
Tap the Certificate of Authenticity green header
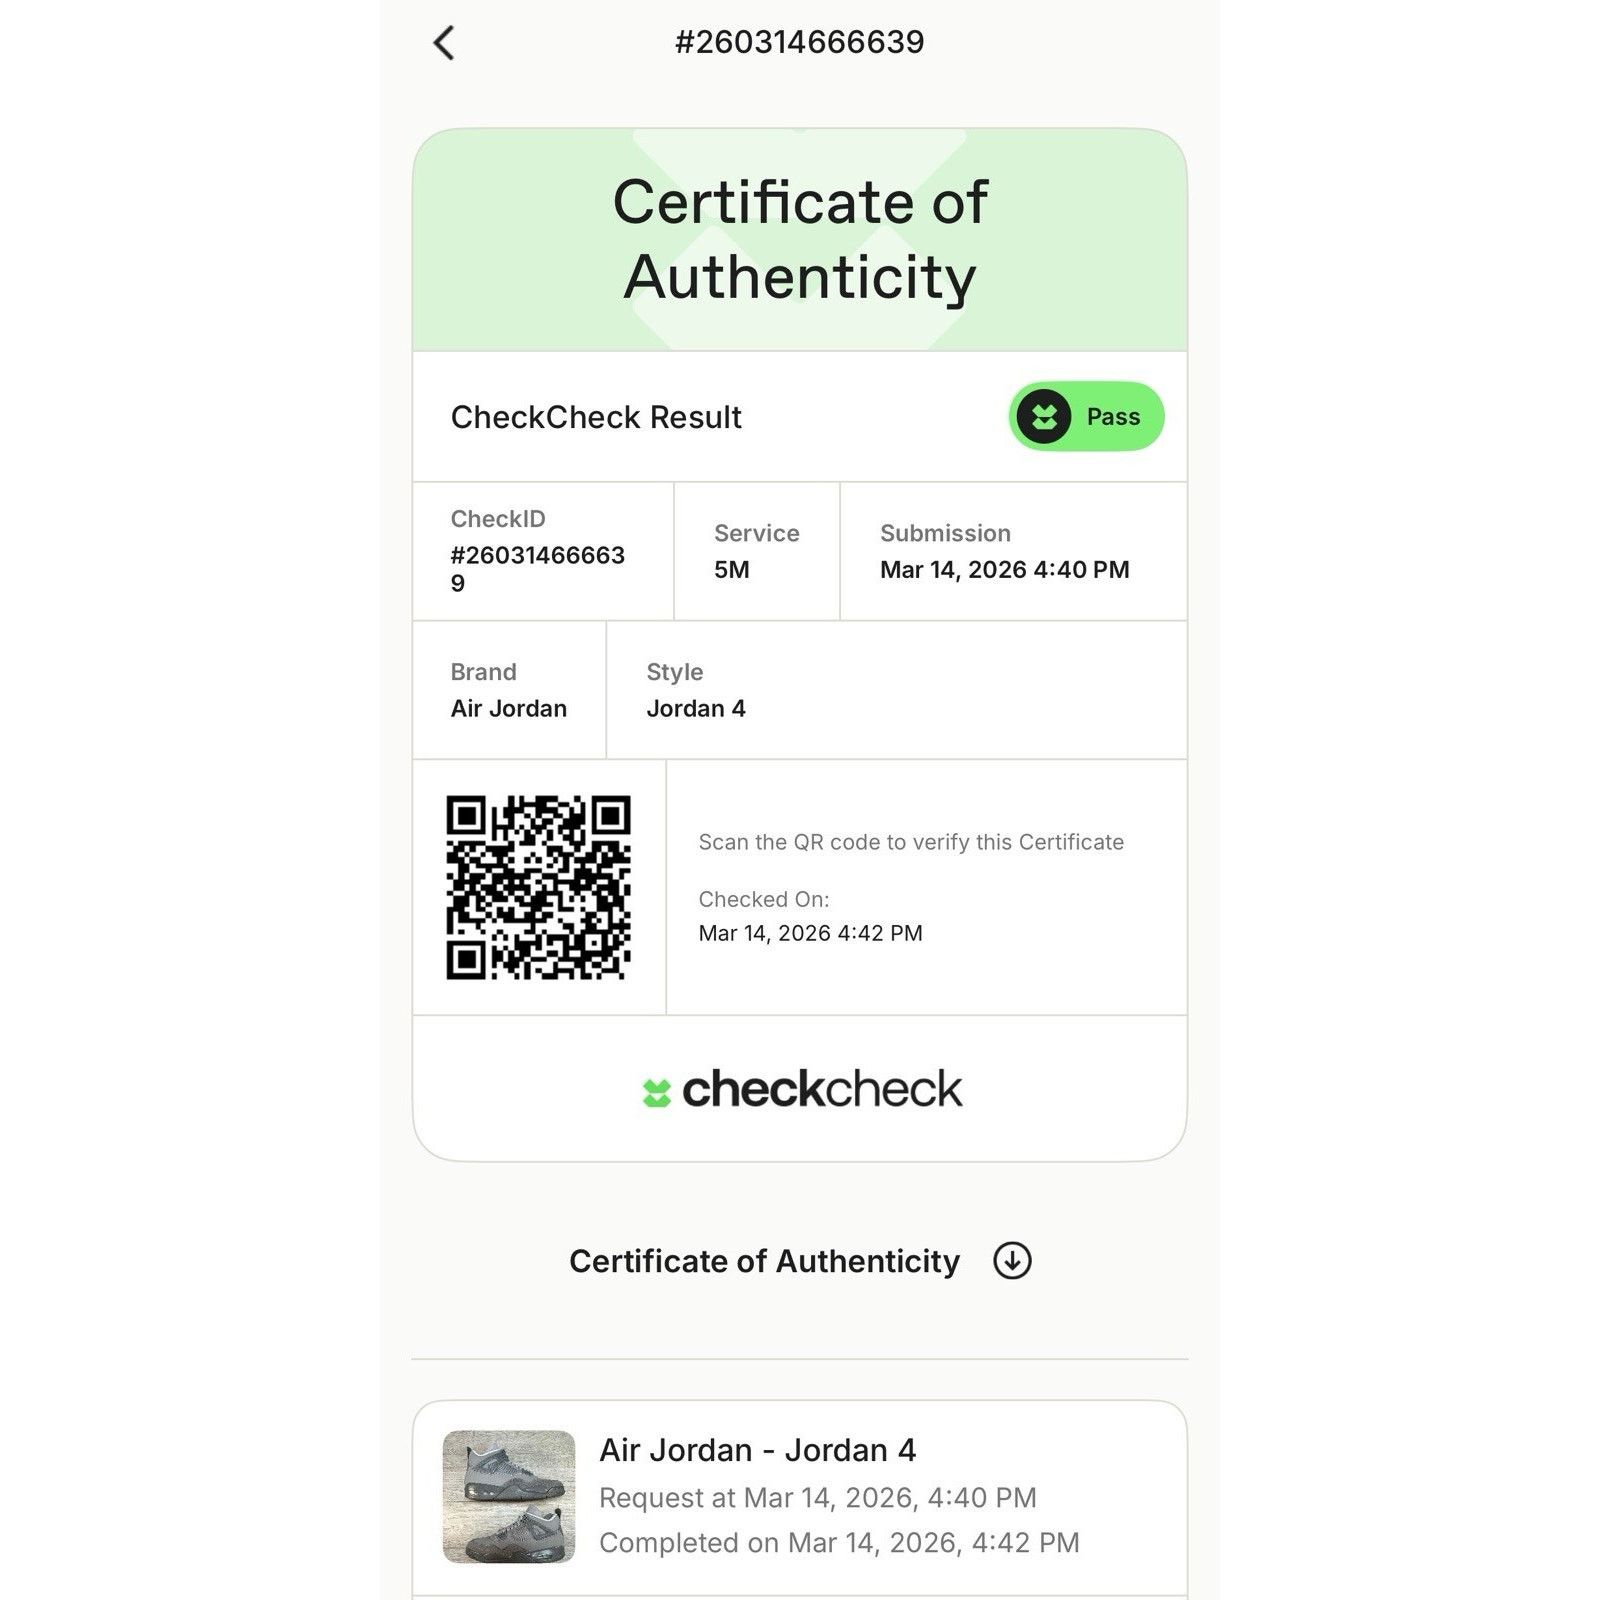800,240
